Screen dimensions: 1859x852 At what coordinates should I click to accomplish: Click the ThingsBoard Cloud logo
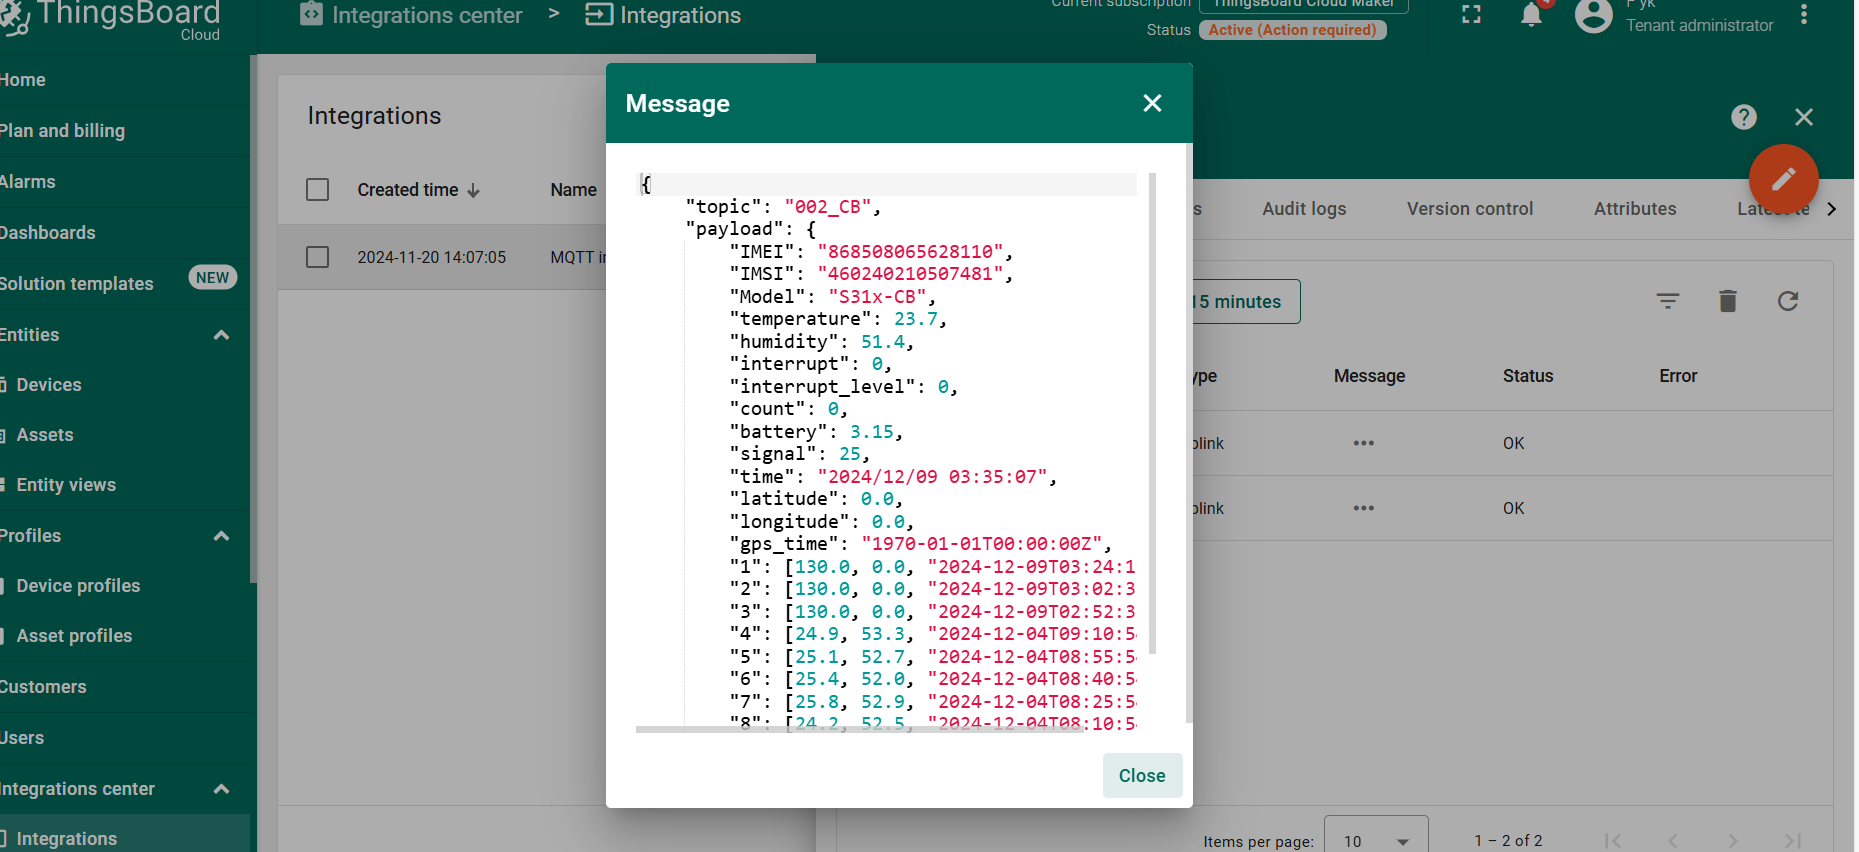[x=110, y=18]
